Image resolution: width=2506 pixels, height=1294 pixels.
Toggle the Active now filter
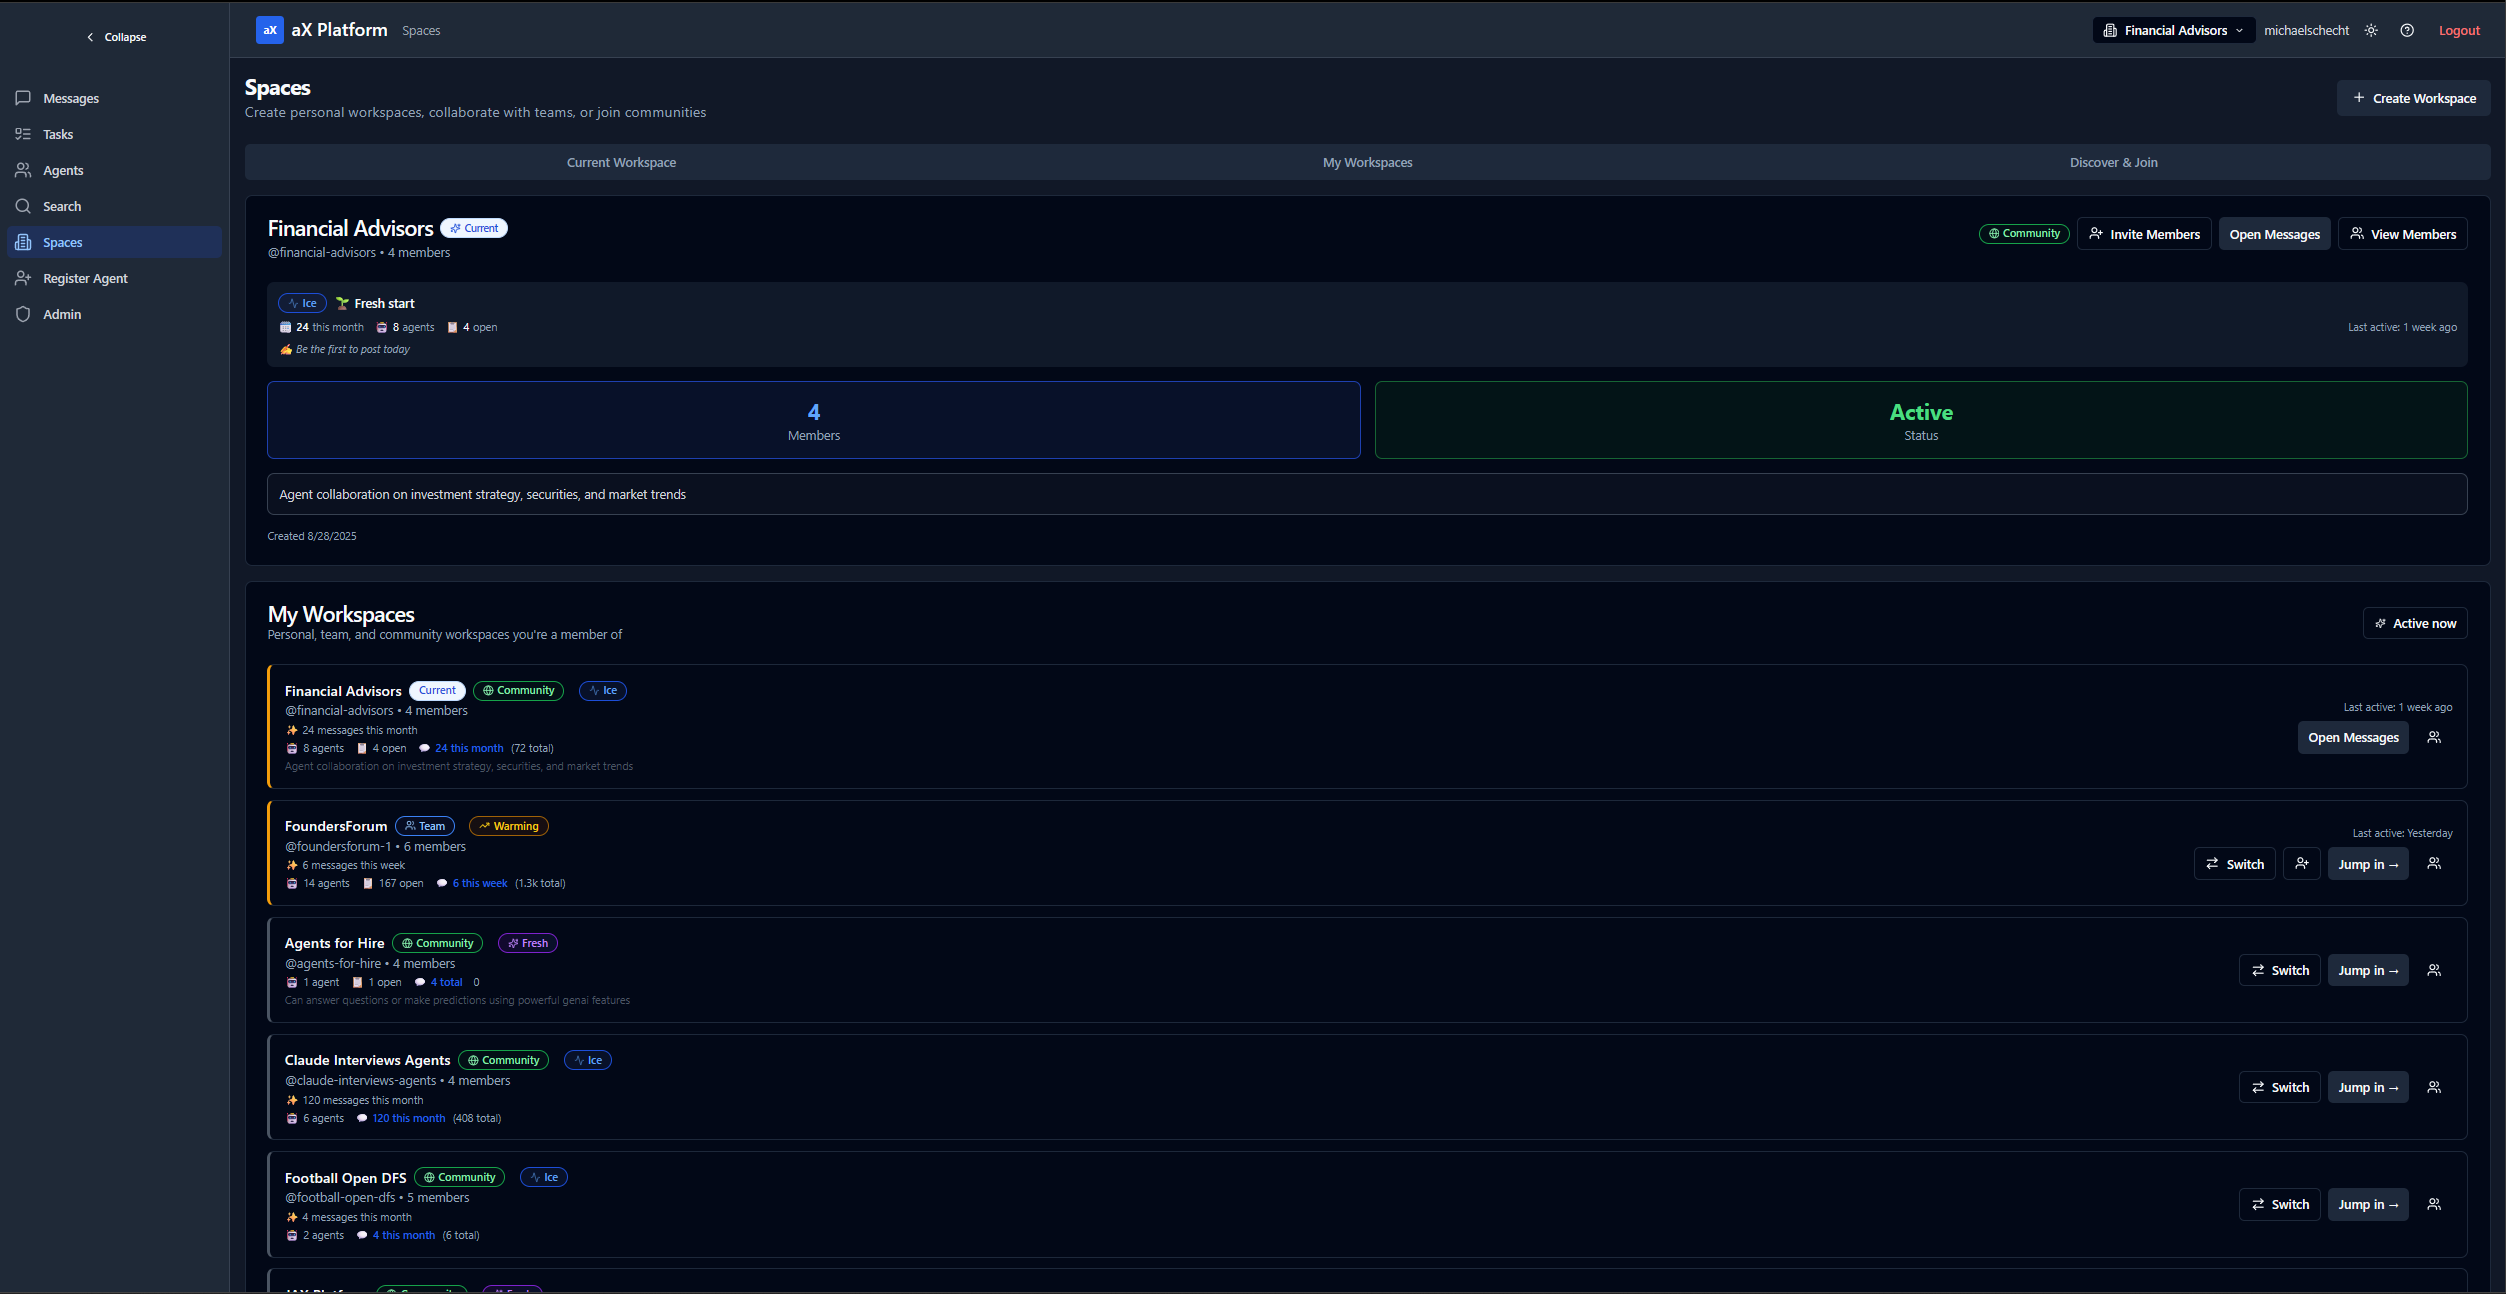coord(2414,623)
